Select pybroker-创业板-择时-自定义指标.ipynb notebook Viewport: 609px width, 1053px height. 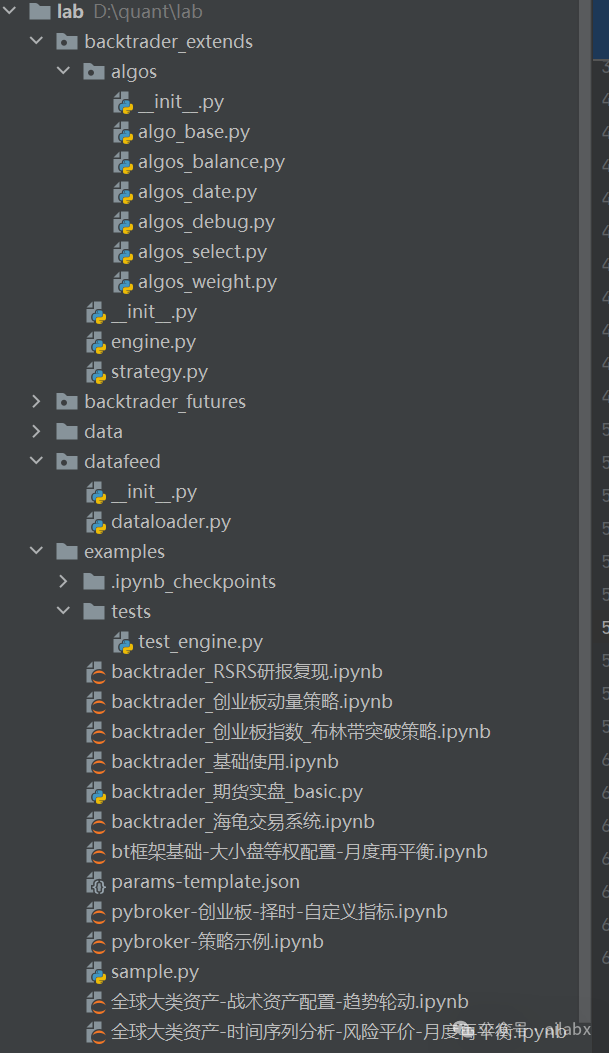279,912
